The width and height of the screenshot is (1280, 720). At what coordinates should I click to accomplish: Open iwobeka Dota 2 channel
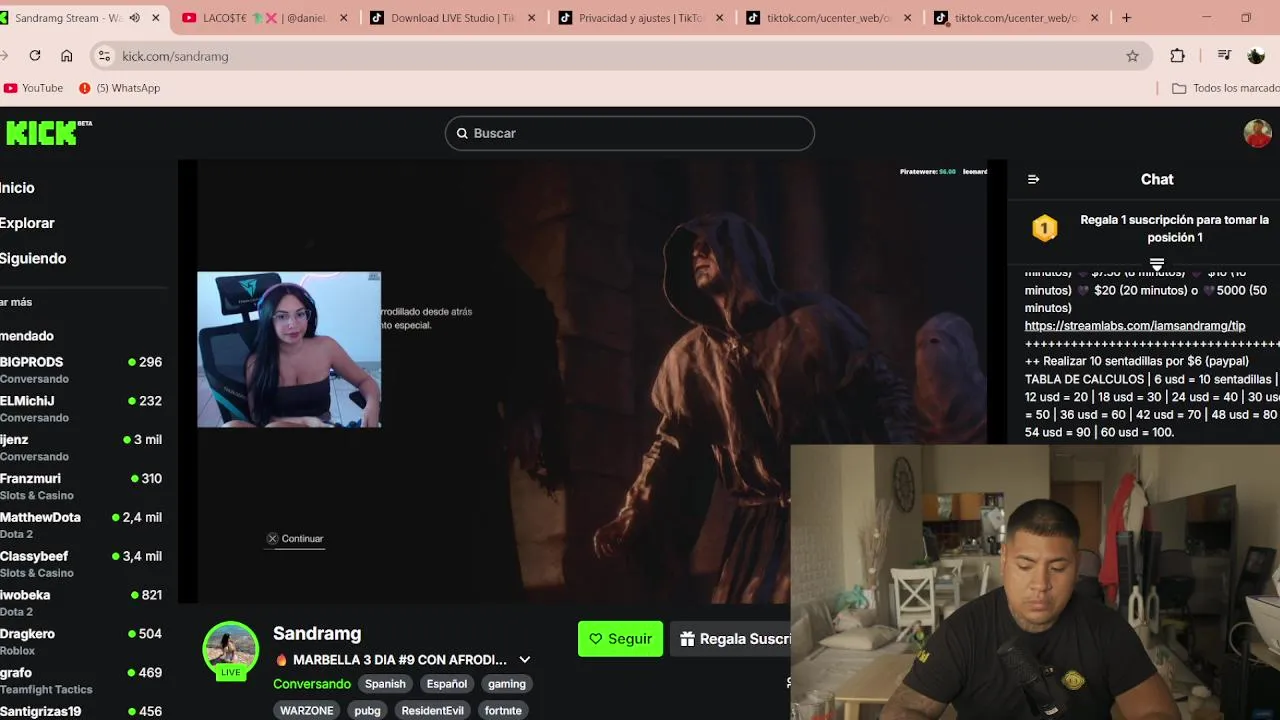81,602
